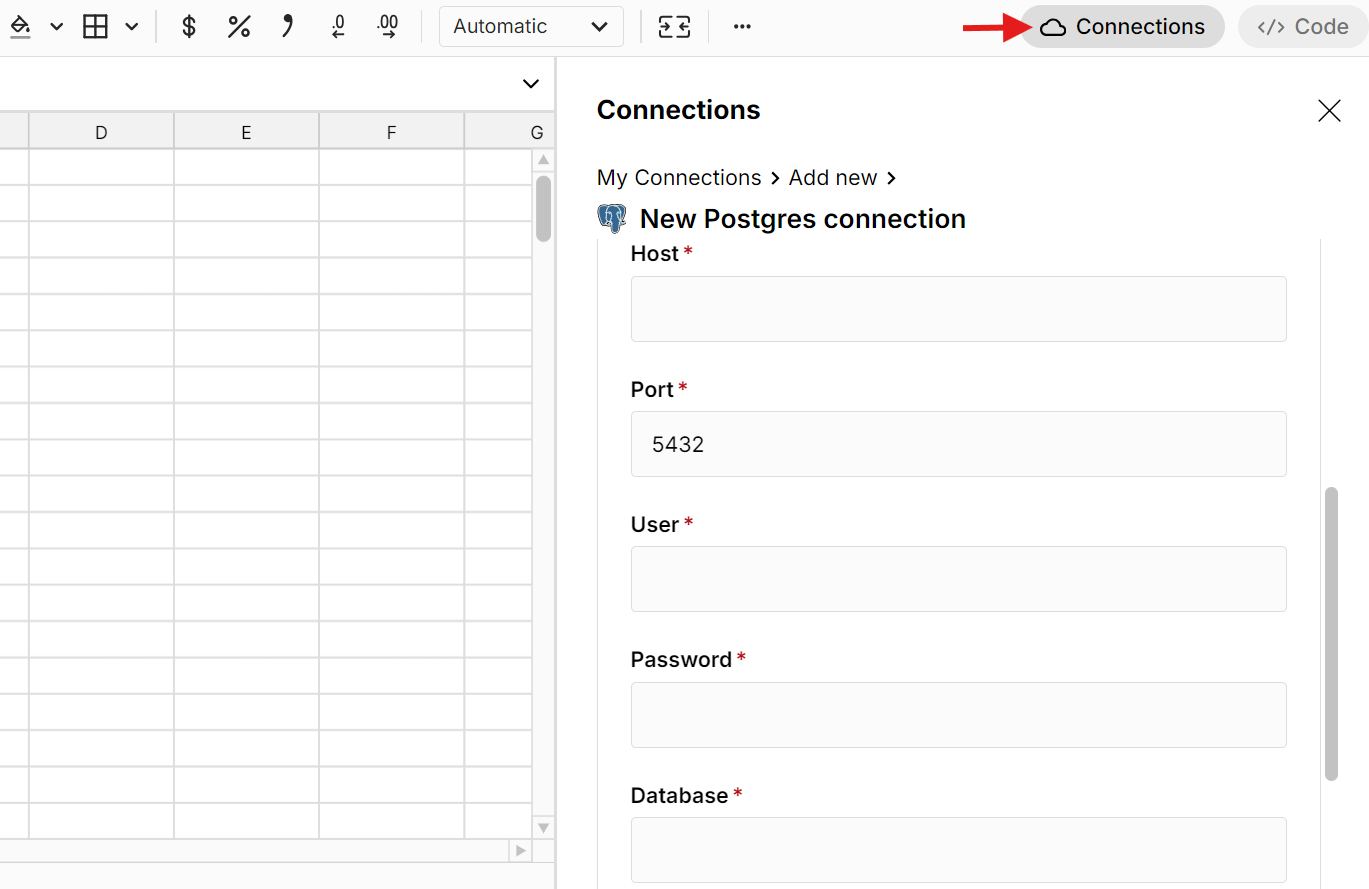Apply percent format to cells

click(x=239, y=26)
